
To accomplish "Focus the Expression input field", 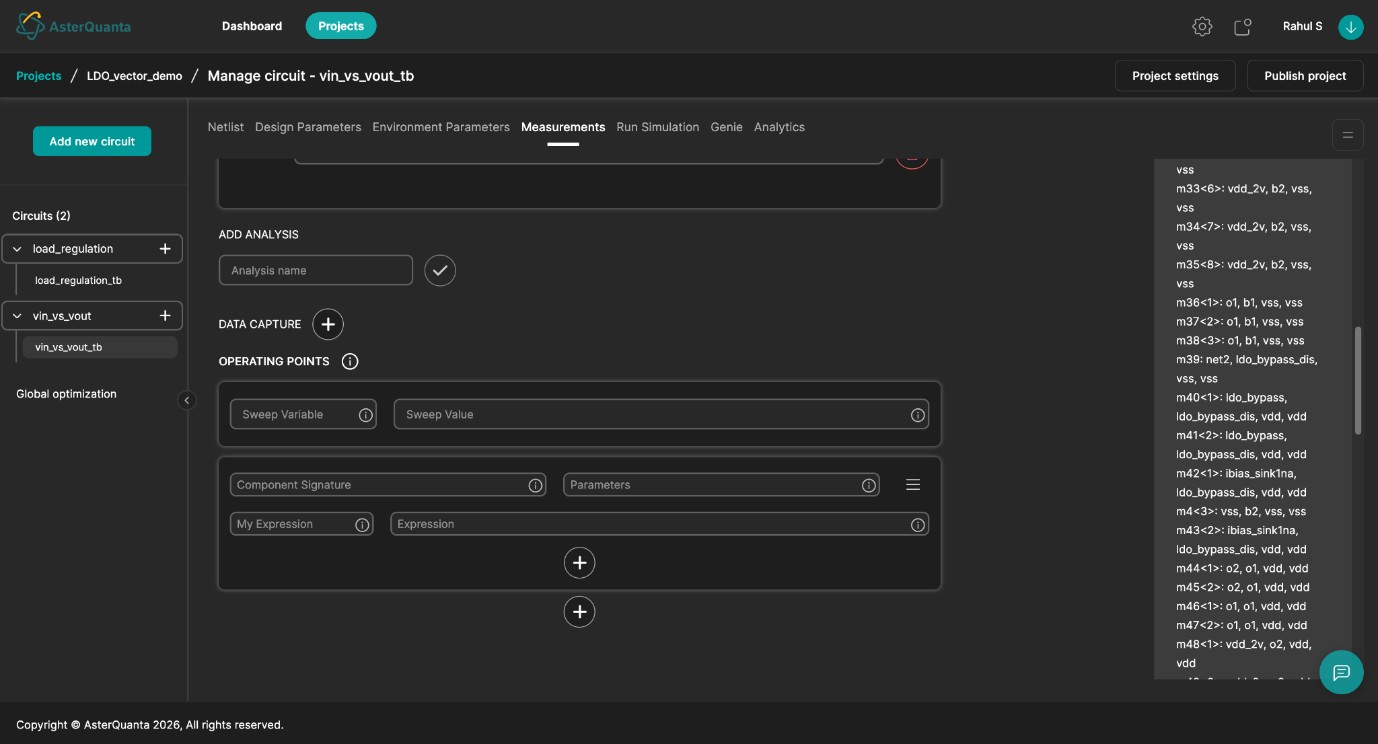I will [660, 524].
